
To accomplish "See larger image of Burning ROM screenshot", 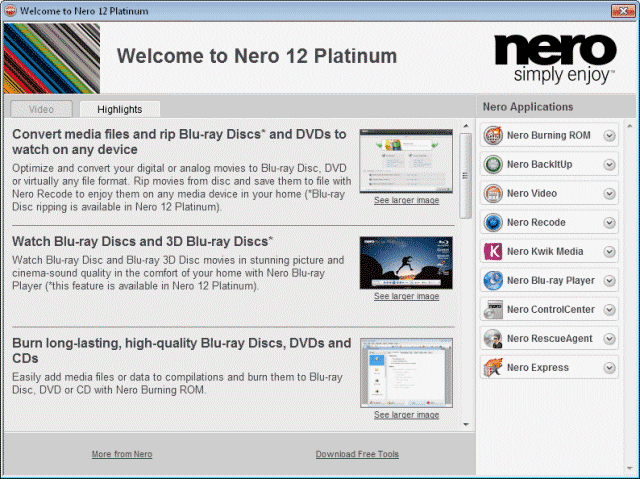I will point(407,415).
